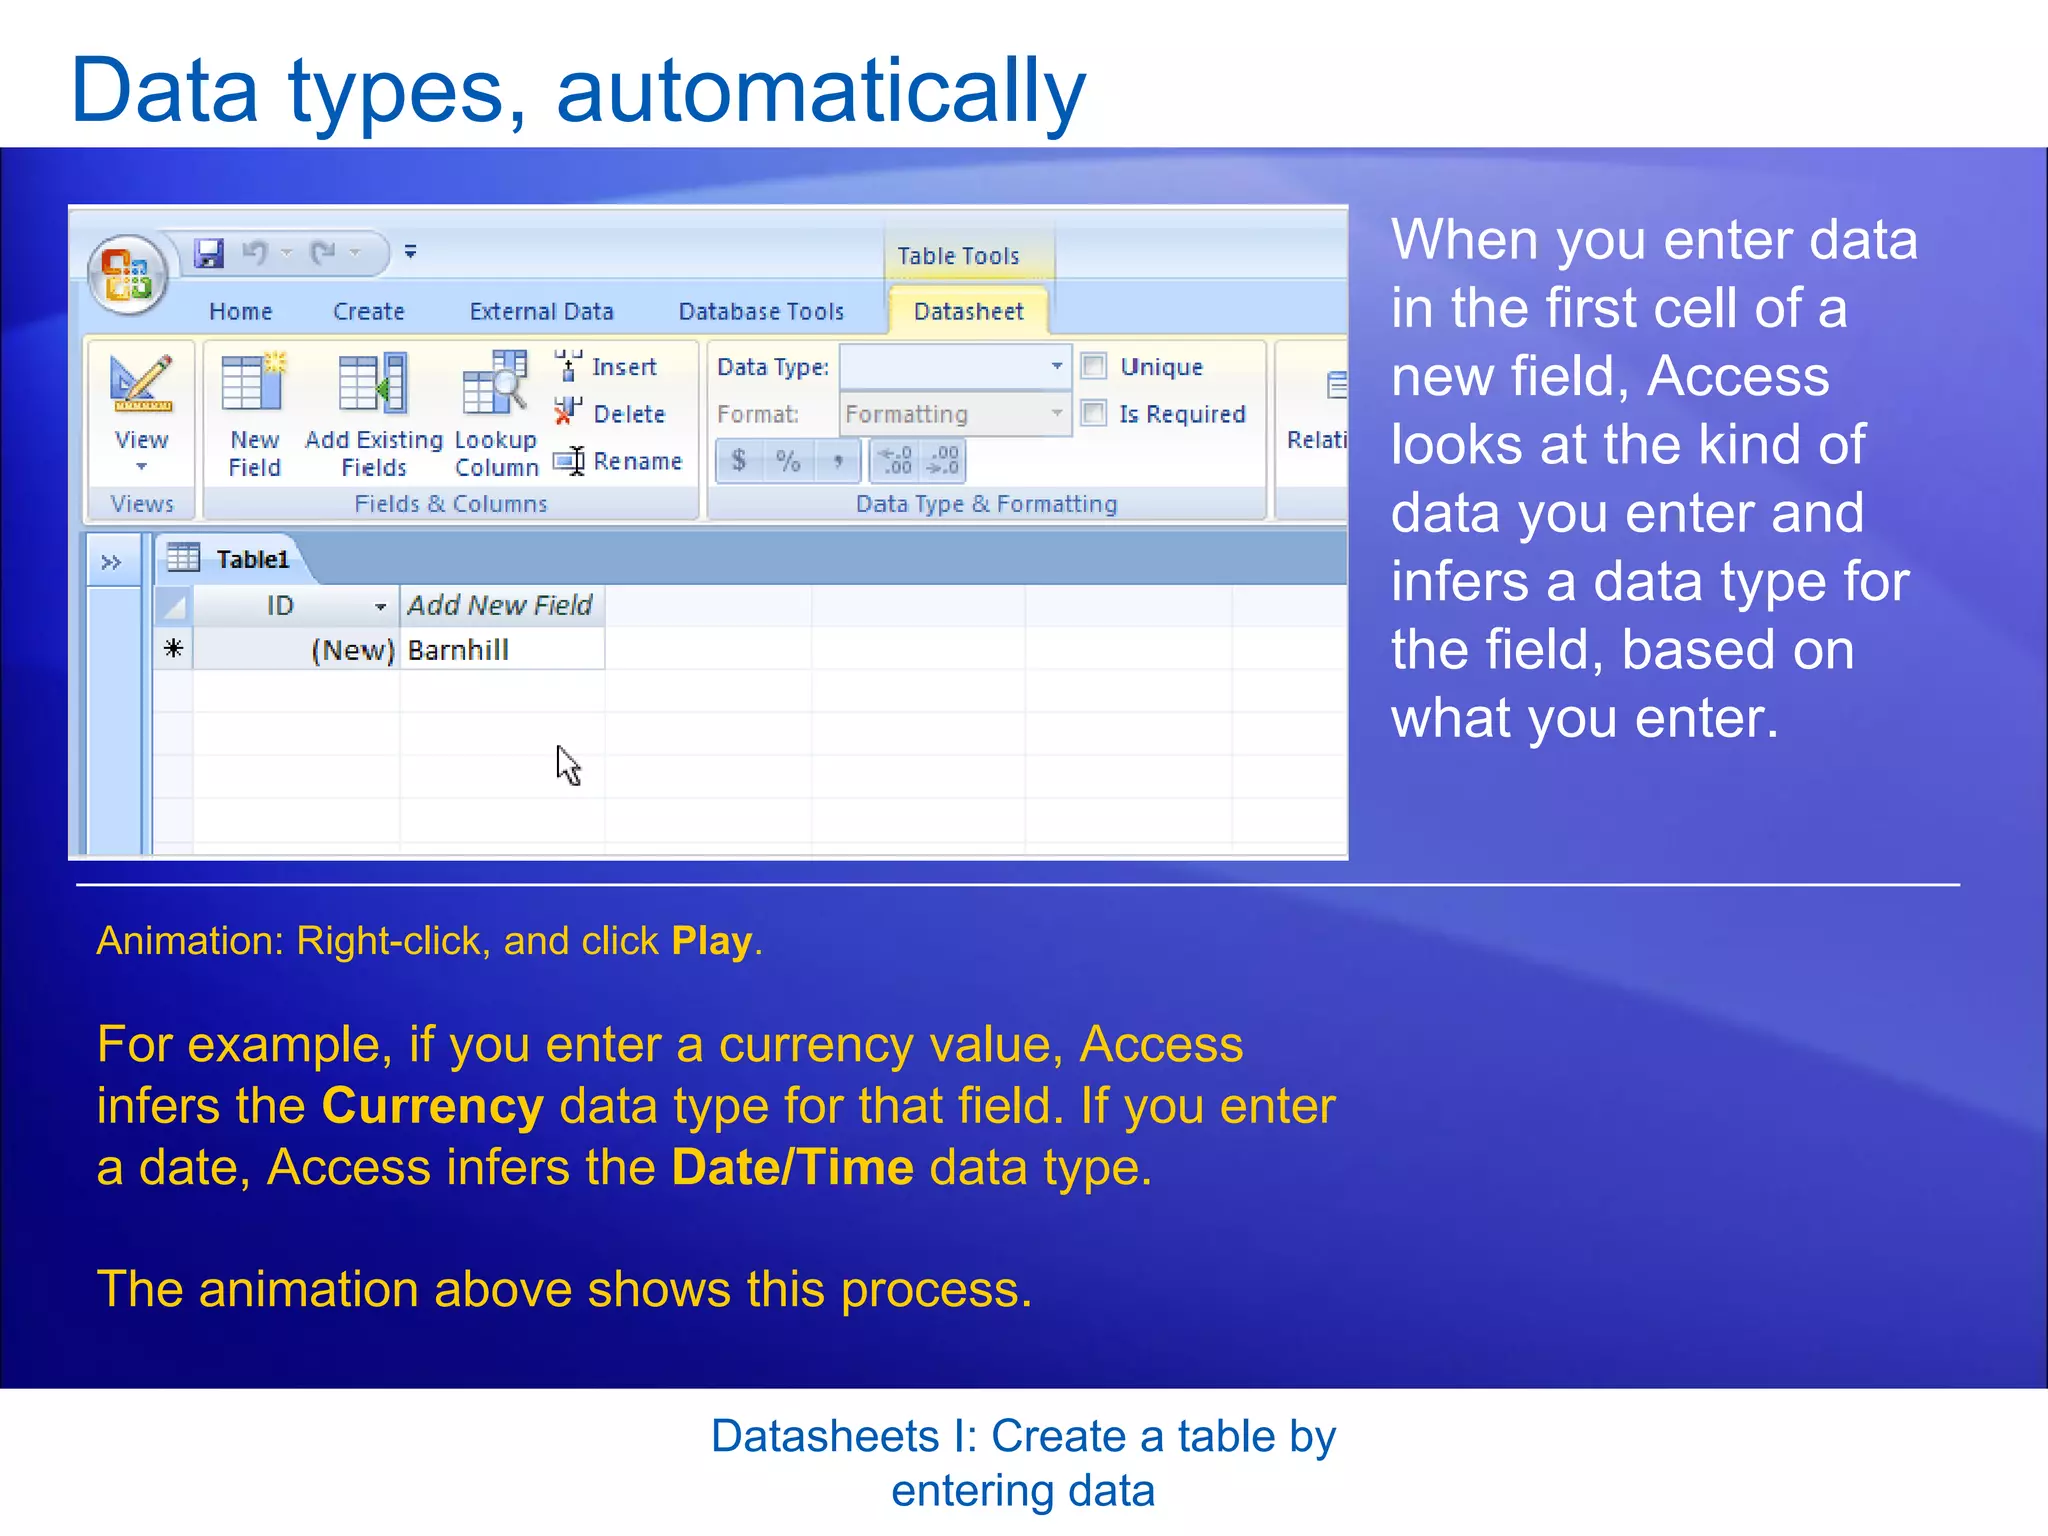Click the Relationships icon
The image size is (2048, 1536).
coord(1336,385)
